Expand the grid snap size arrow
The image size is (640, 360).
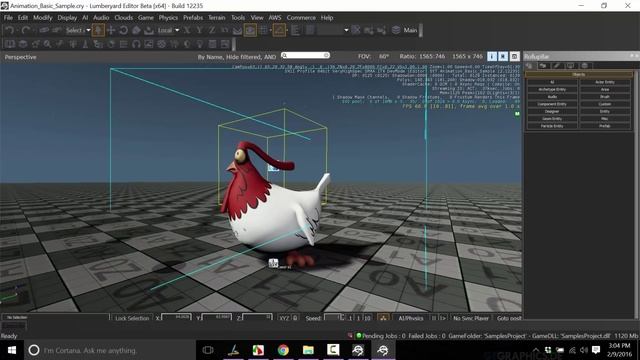[270, 30]
